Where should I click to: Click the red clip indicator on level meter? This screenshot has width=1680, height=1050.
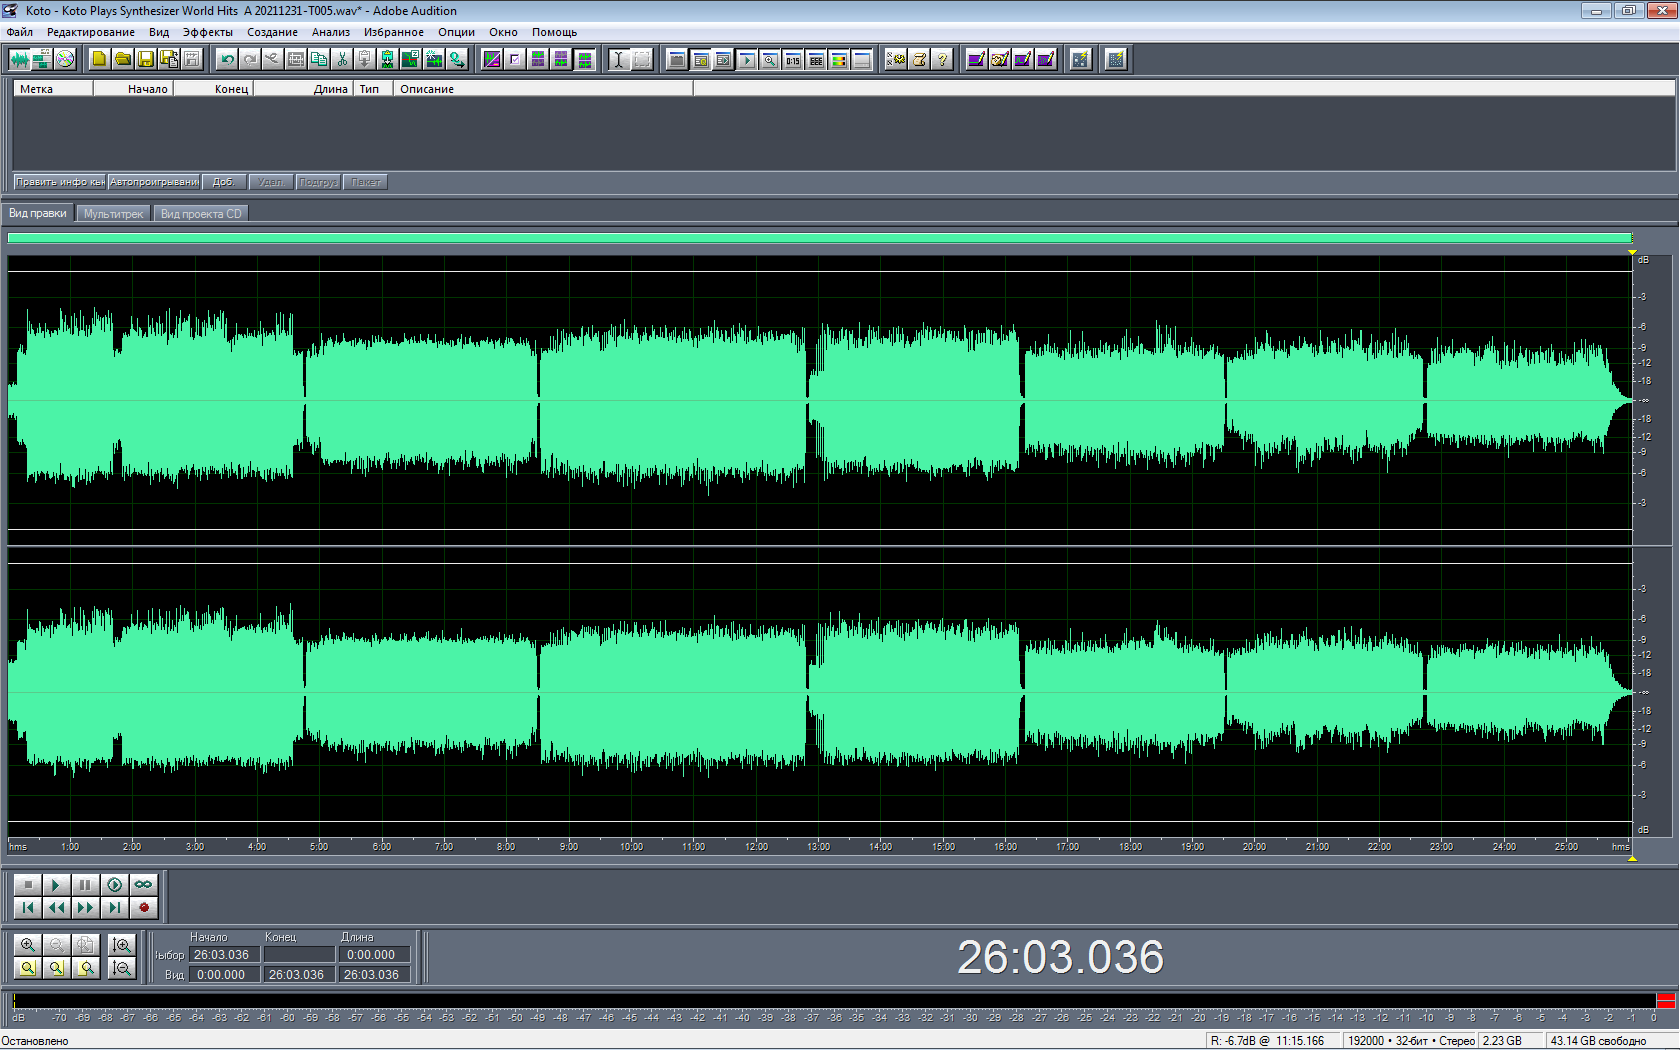(x=1666, y=1001)
